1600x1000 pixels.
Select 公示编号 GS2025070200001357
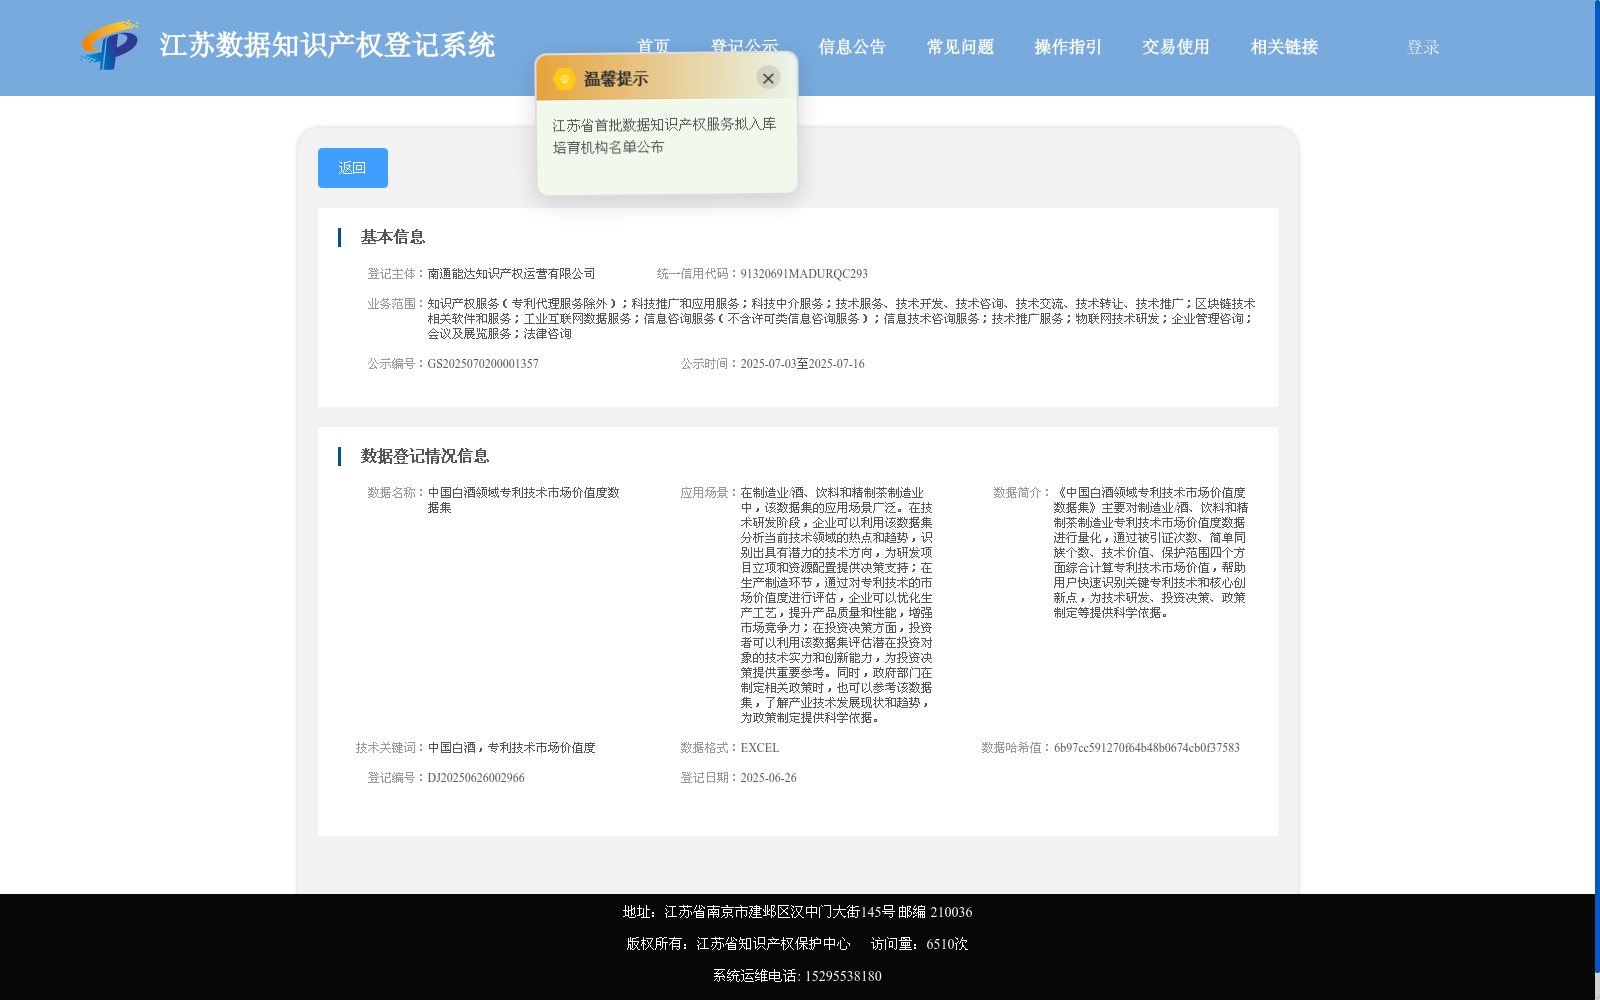[483, 364]
